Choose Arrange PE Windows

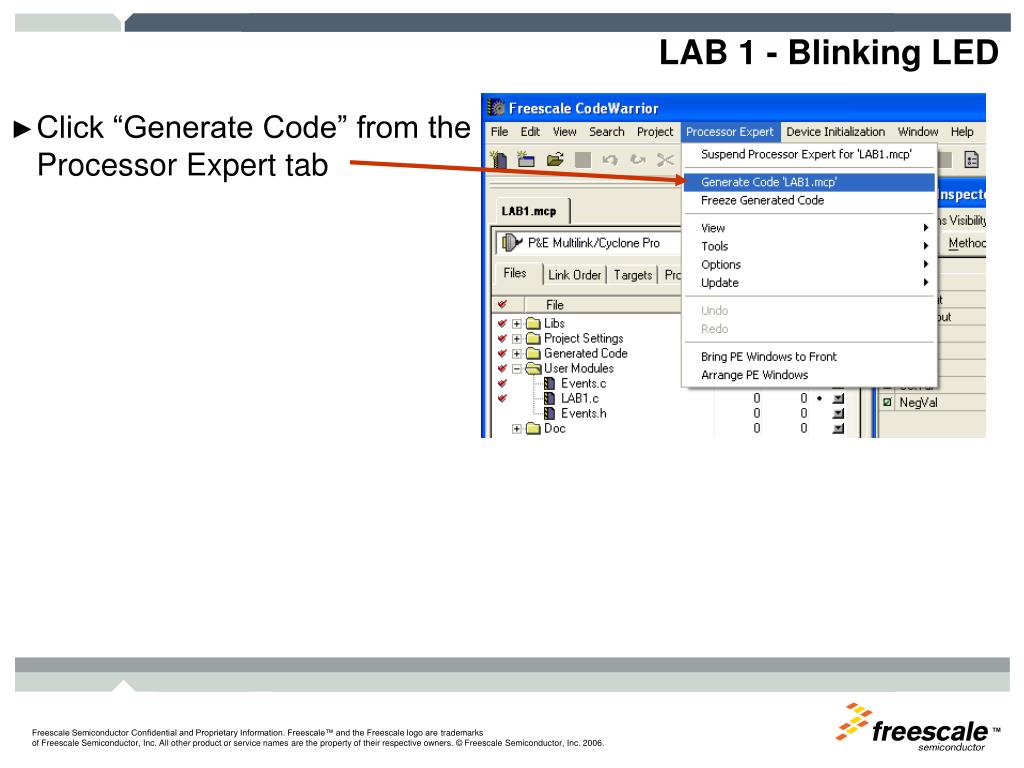point(808,375)
